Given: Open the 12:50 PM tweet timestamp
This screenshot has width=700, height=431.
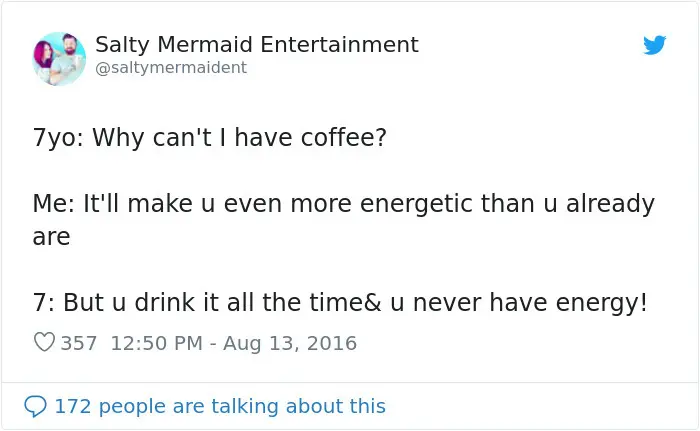Looking at the screenshot, I should pyautogui.click(x=156, y=343).
